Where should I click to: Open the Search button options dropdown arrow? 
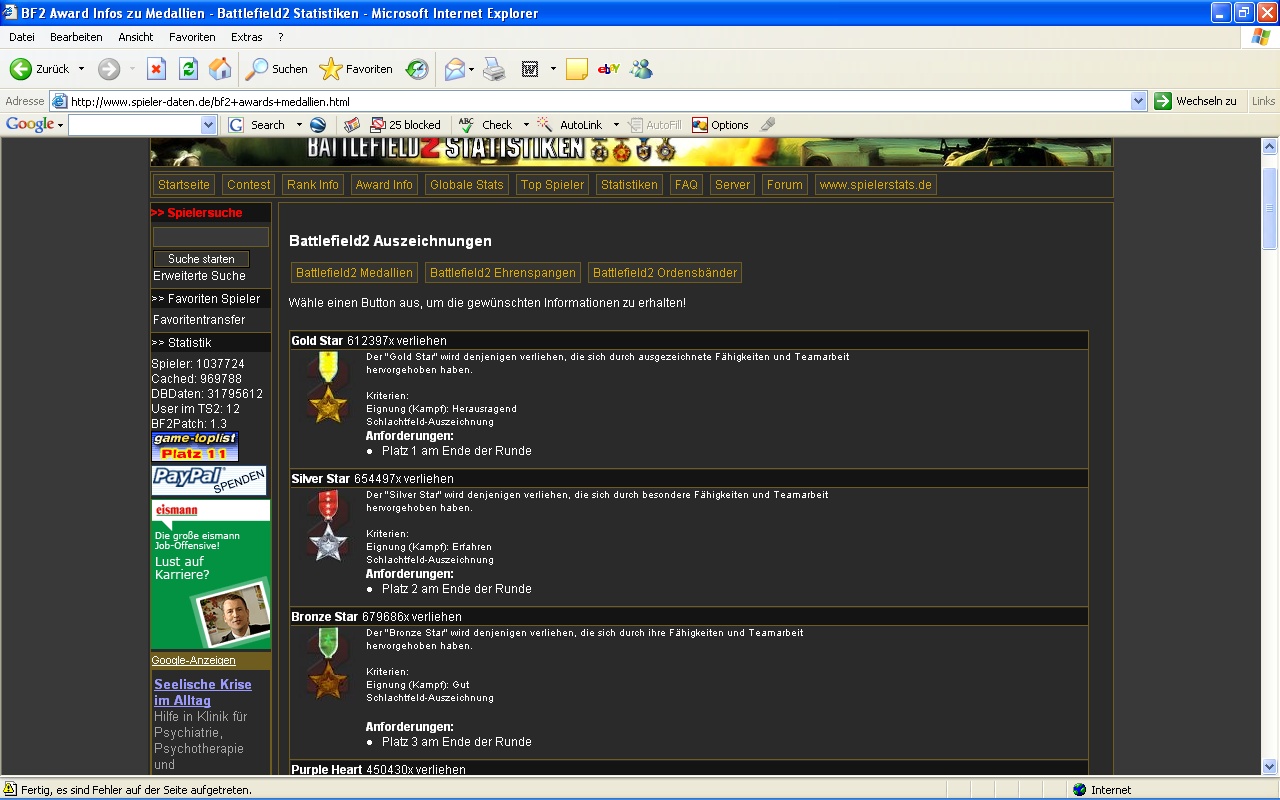[x=297, y=125]
